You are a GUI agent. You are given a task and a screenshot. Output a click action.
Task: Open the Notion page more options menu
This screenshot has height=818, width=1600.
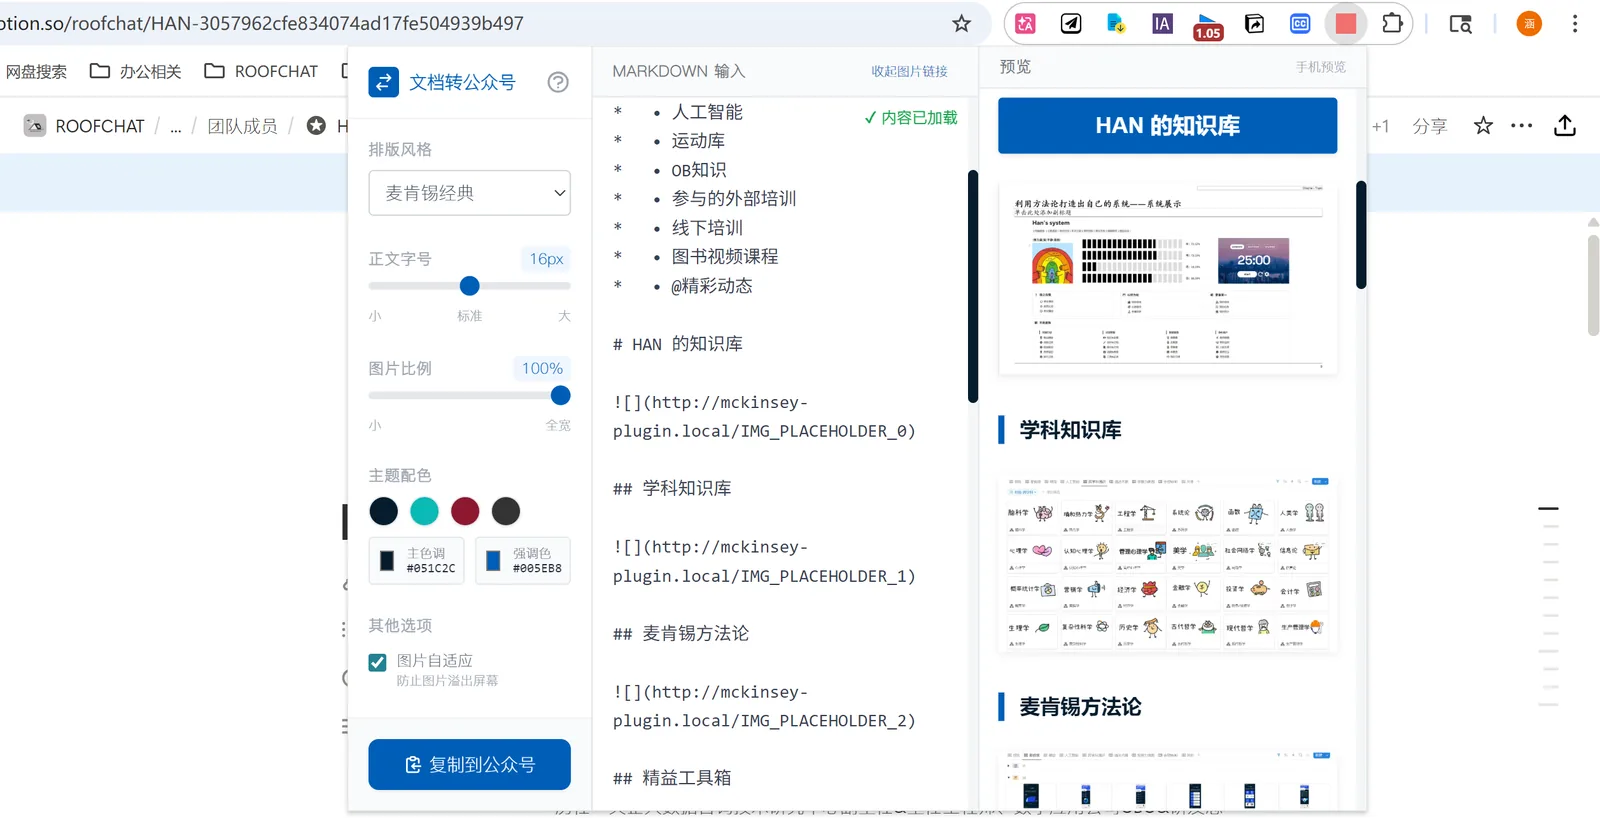(x=1522, y=125)
